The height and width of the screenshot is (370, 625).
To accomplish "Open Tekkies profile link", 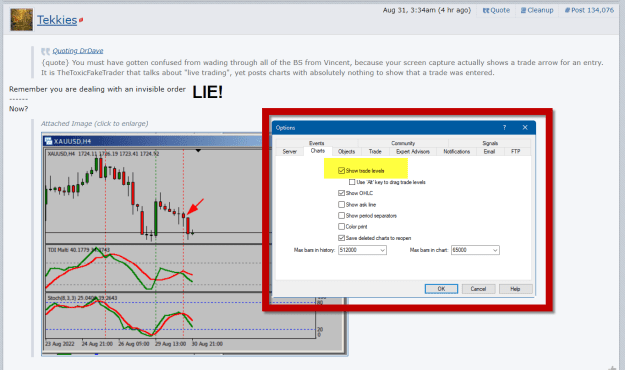I will (x=57, y=20).
